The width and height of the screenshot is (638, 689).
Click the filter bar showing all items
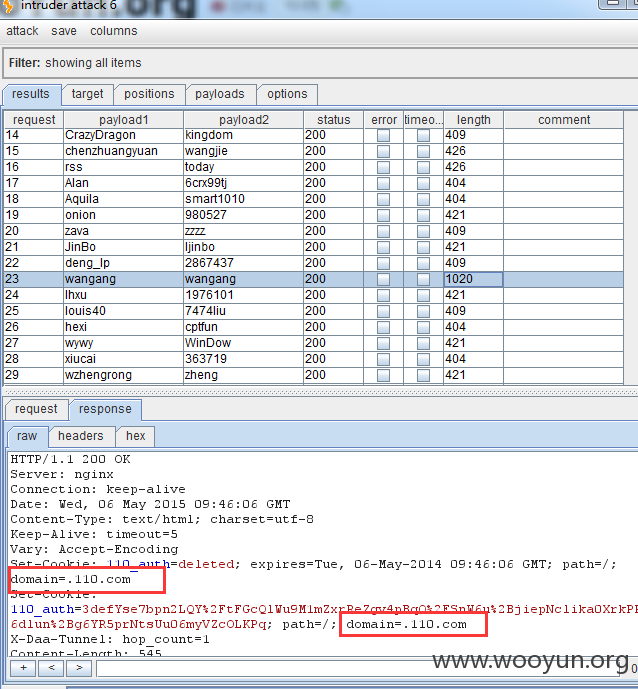tap(321, 63)
